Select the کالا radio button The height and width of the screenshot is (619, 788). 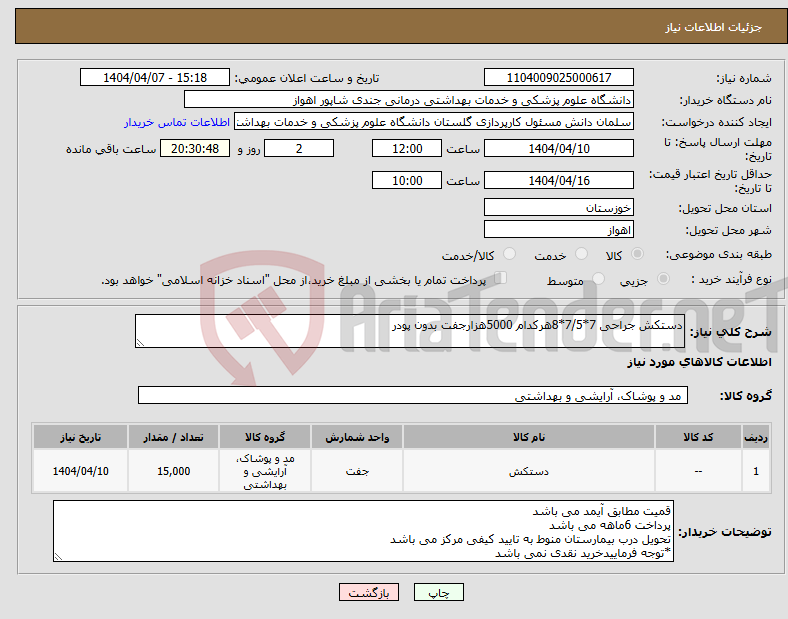click(637, 254)
